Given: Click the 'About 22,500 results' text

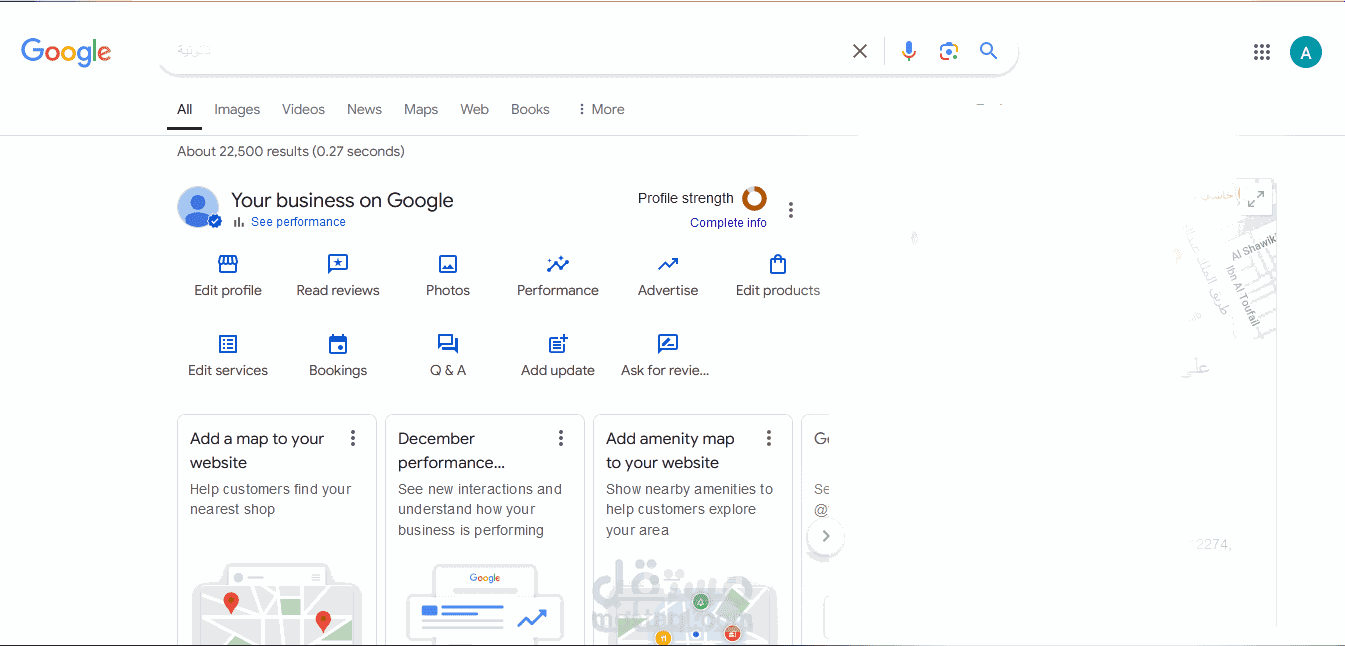Looking at the screenshot, I should click(x=291, y=152).
